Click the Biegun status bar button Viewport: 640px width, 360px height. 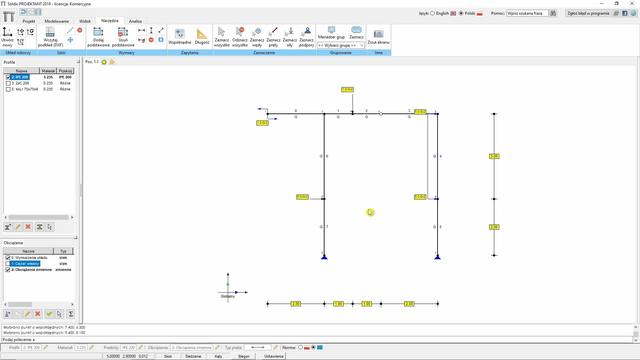click(x=244, y=356)
